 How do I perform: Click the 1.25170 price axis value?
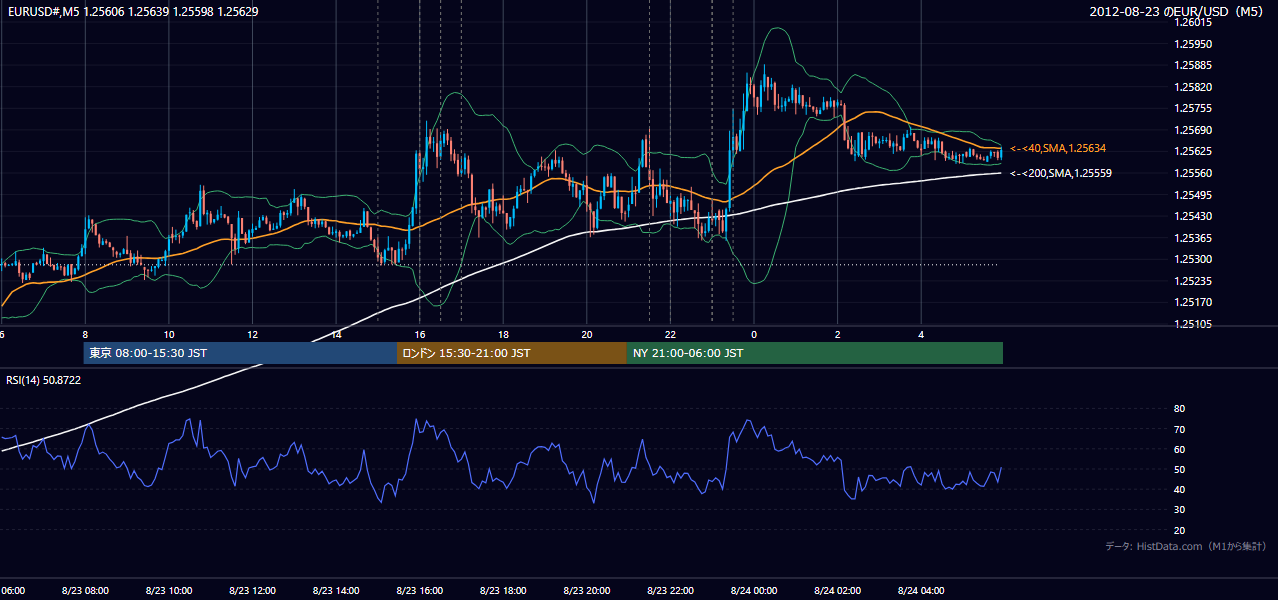click(x=1192, y=302)
